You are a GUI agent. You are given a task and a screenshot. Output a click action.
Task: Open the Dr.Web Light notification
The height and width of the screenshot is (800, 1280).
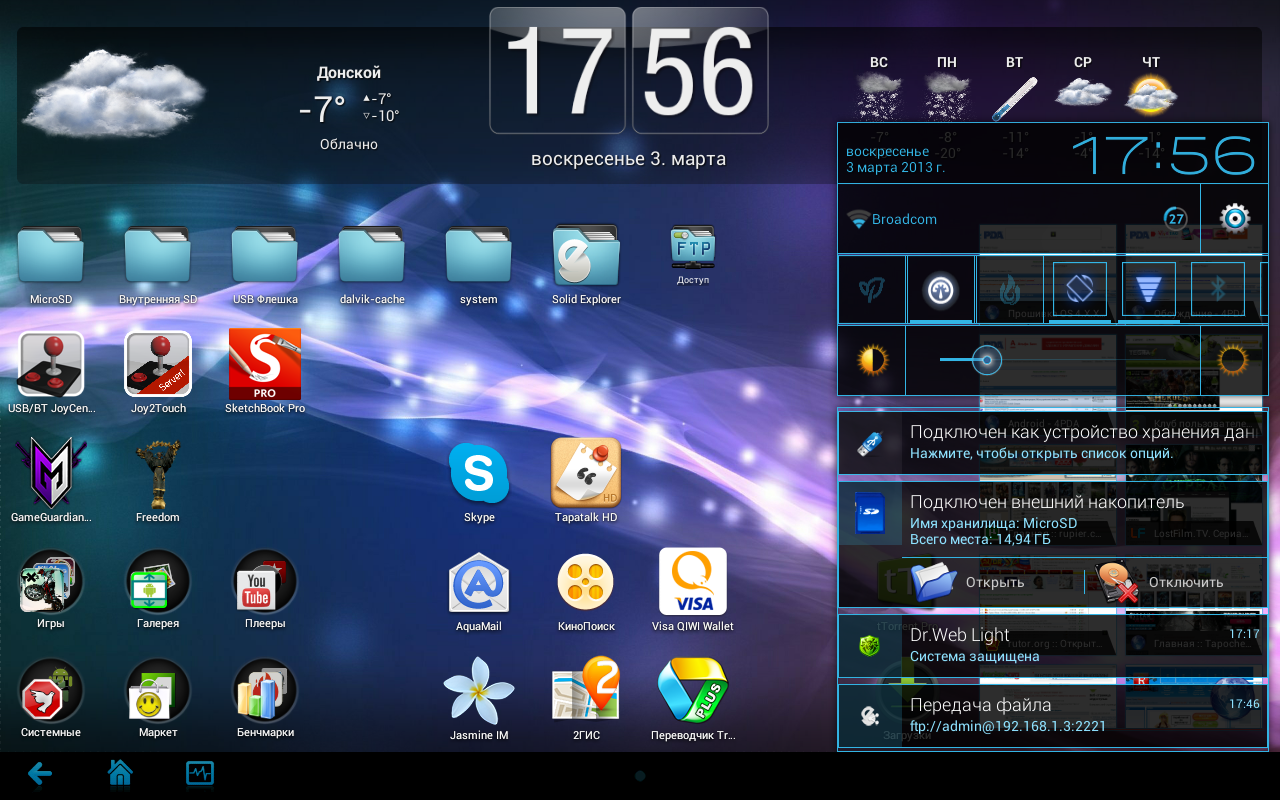tap(1052, 645)
